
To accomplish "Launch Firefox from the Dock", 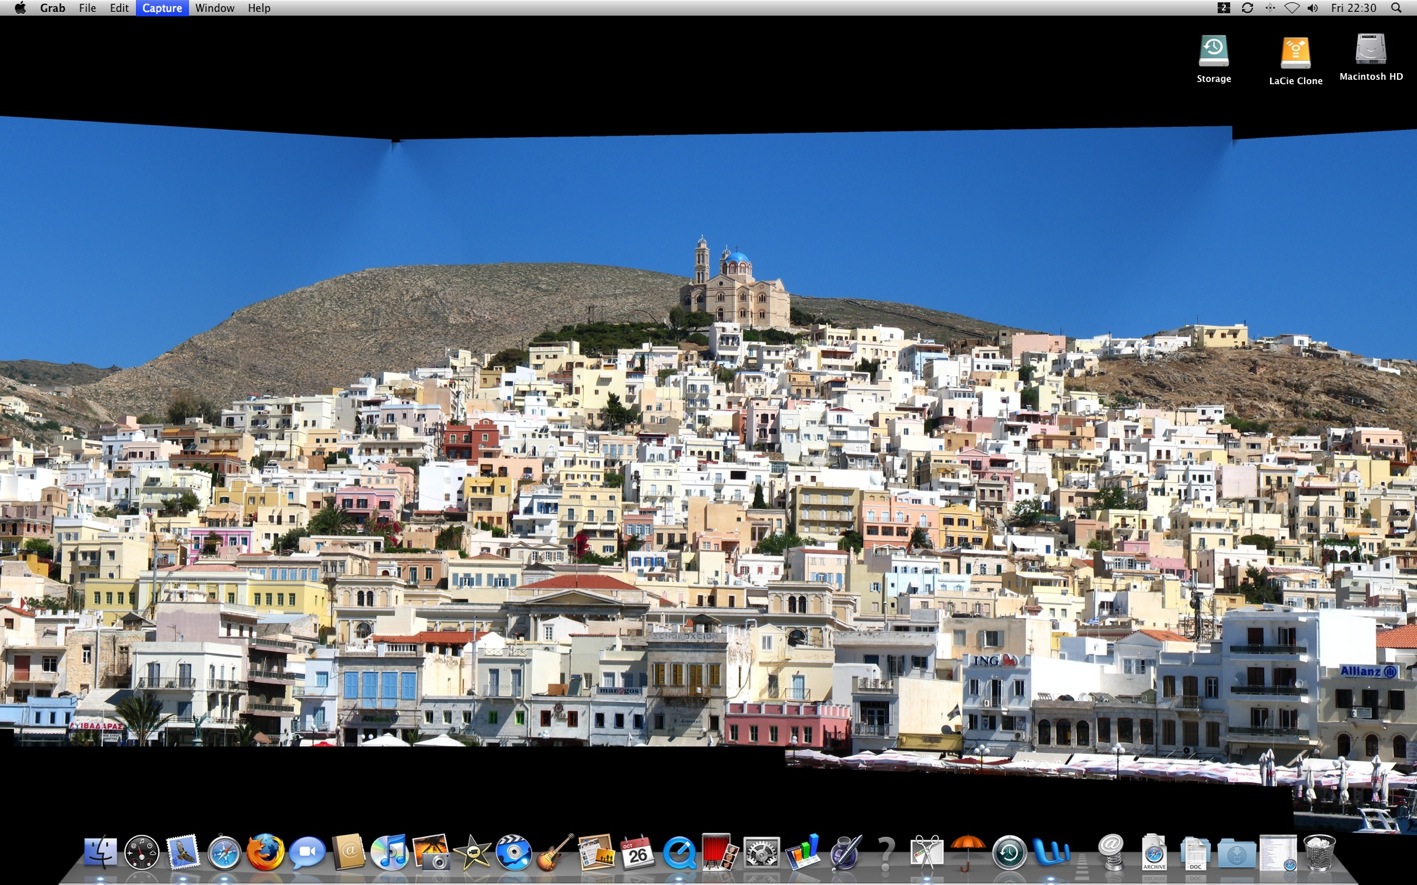I will (265, 853).
